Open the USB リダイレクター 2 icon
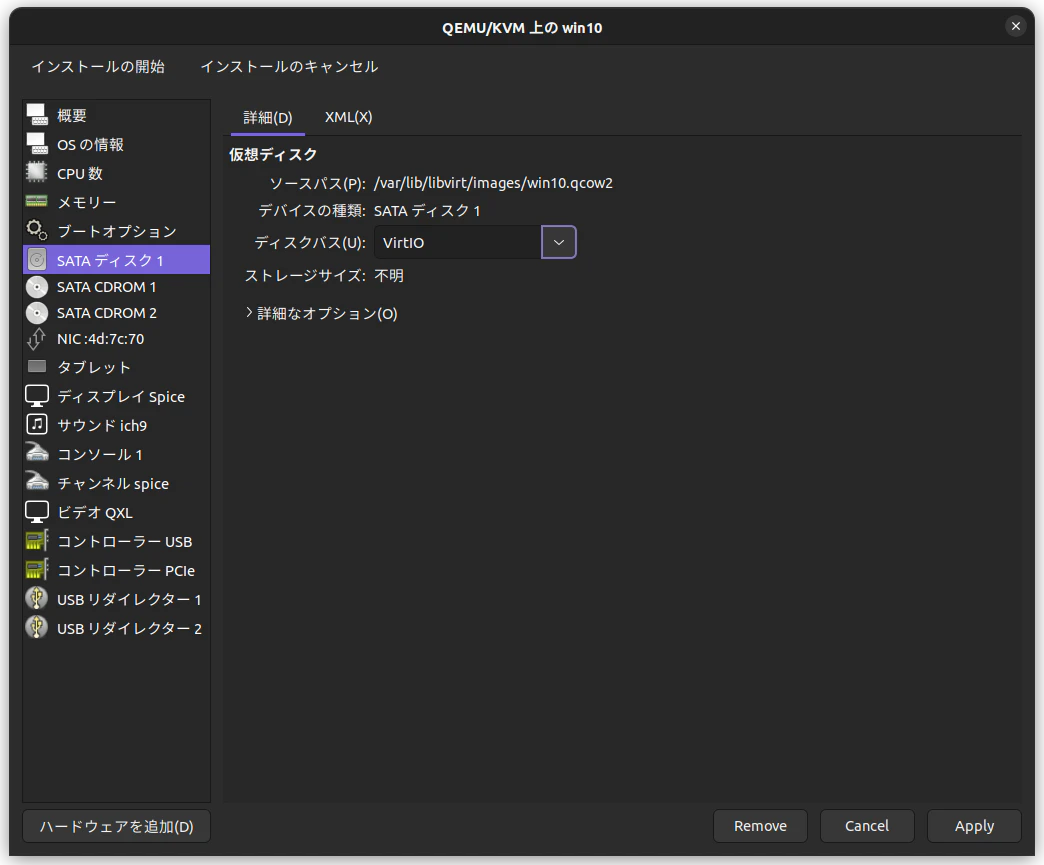The width and height of the screenshot is (1044, 865). [37, 628]
